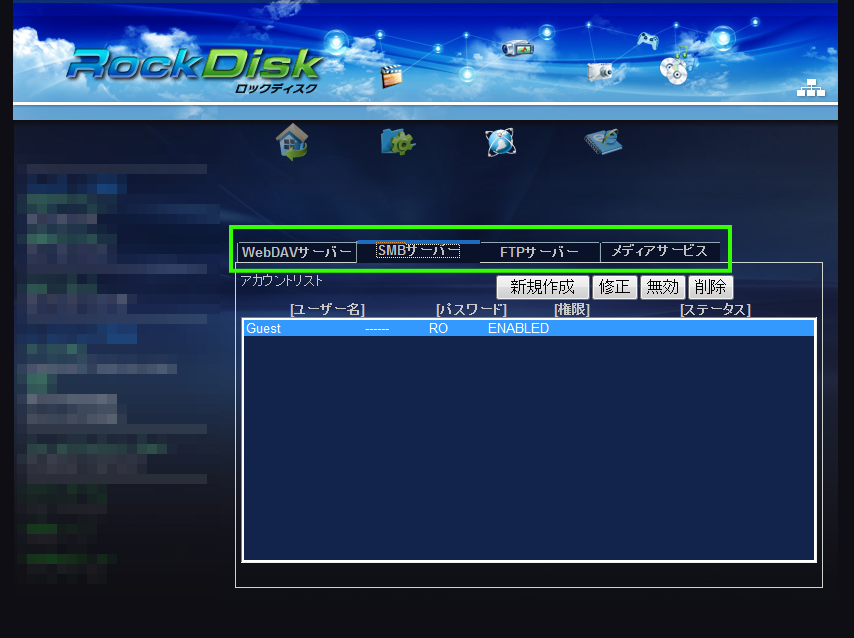Open the disk drive tools icon

(603, 142)
